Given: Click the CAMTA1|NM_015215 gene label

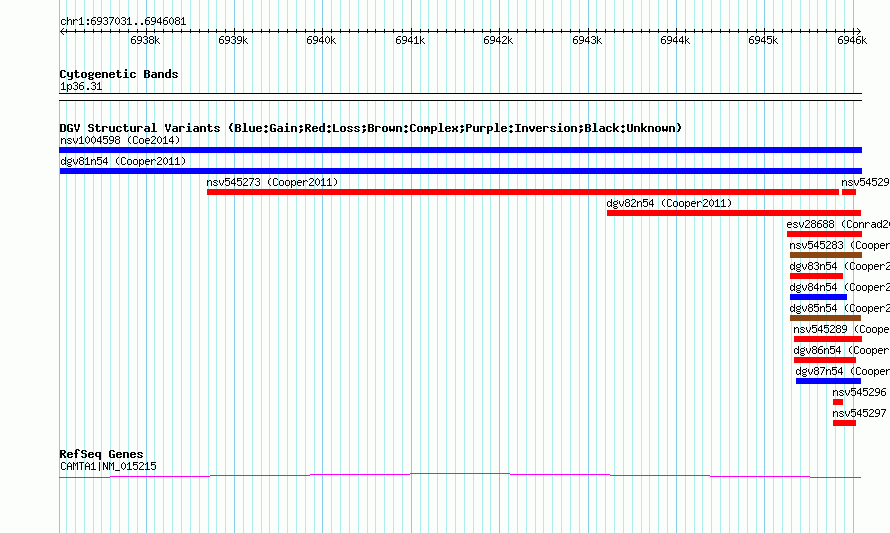Looking at the screenshot, I should (108, 467).
